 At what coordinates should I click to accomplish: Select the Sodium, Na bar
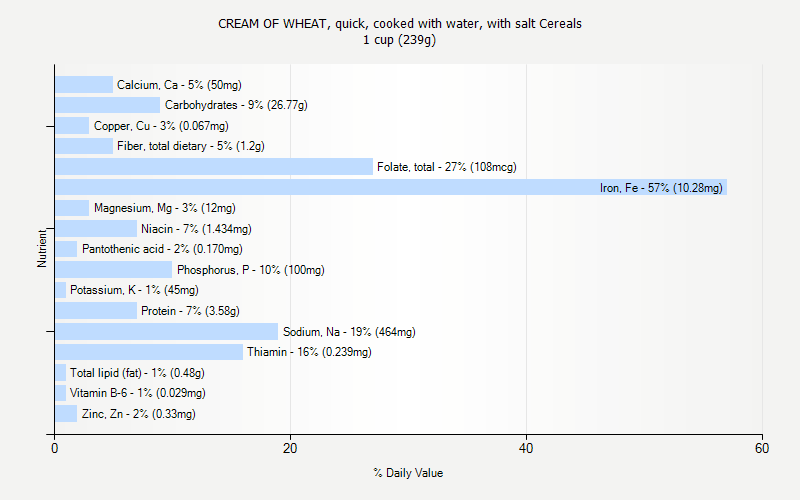point(166,331)
